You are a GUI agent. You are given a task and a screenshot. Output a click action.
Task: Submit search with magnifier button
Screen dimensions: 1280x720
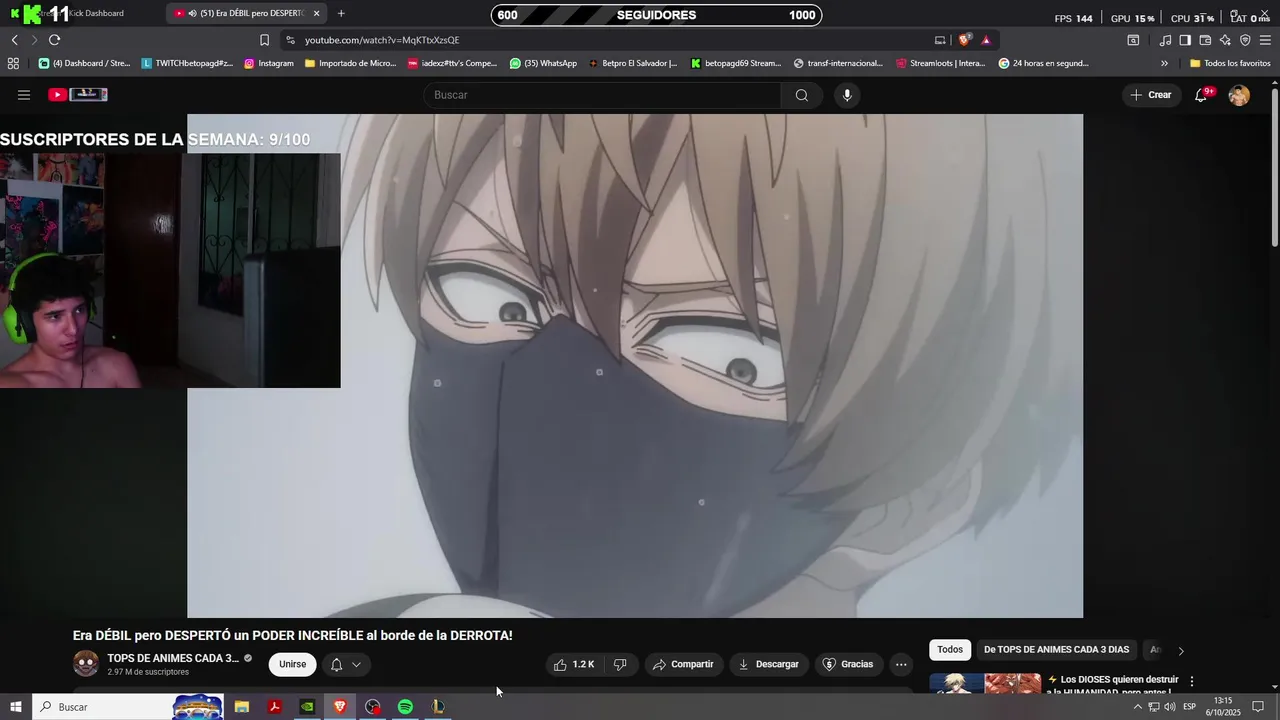tap(802, 95)
